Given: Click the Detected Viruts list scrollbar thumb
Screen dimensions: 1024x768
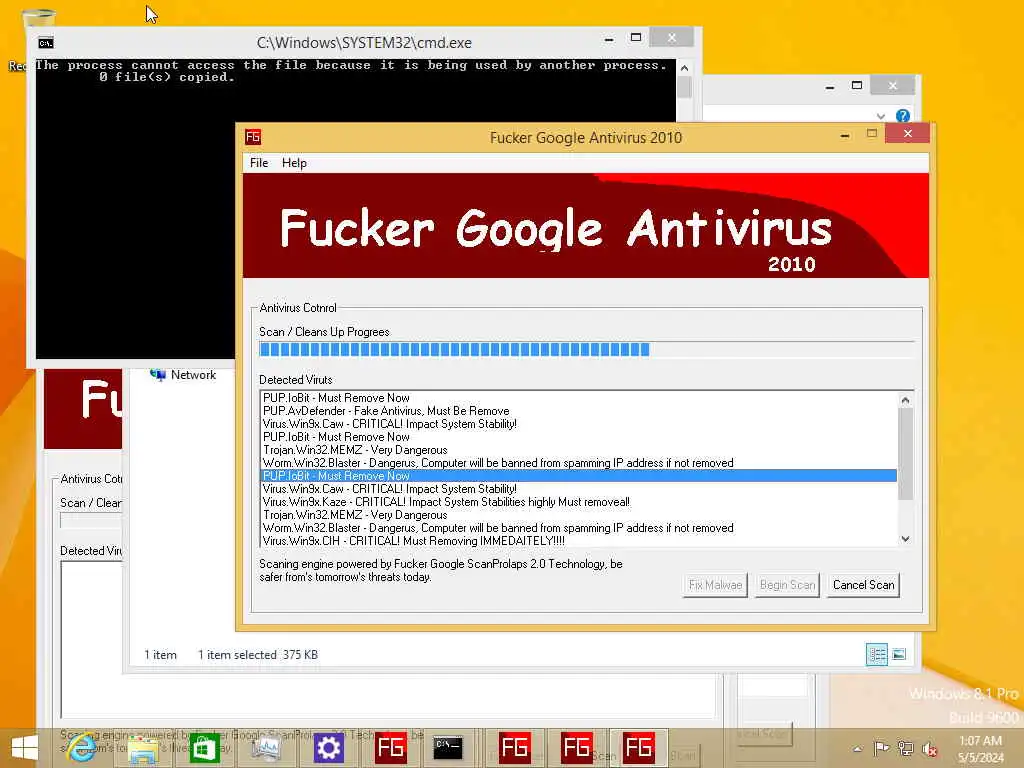Looking at the screenshot, I should point(905,454).
